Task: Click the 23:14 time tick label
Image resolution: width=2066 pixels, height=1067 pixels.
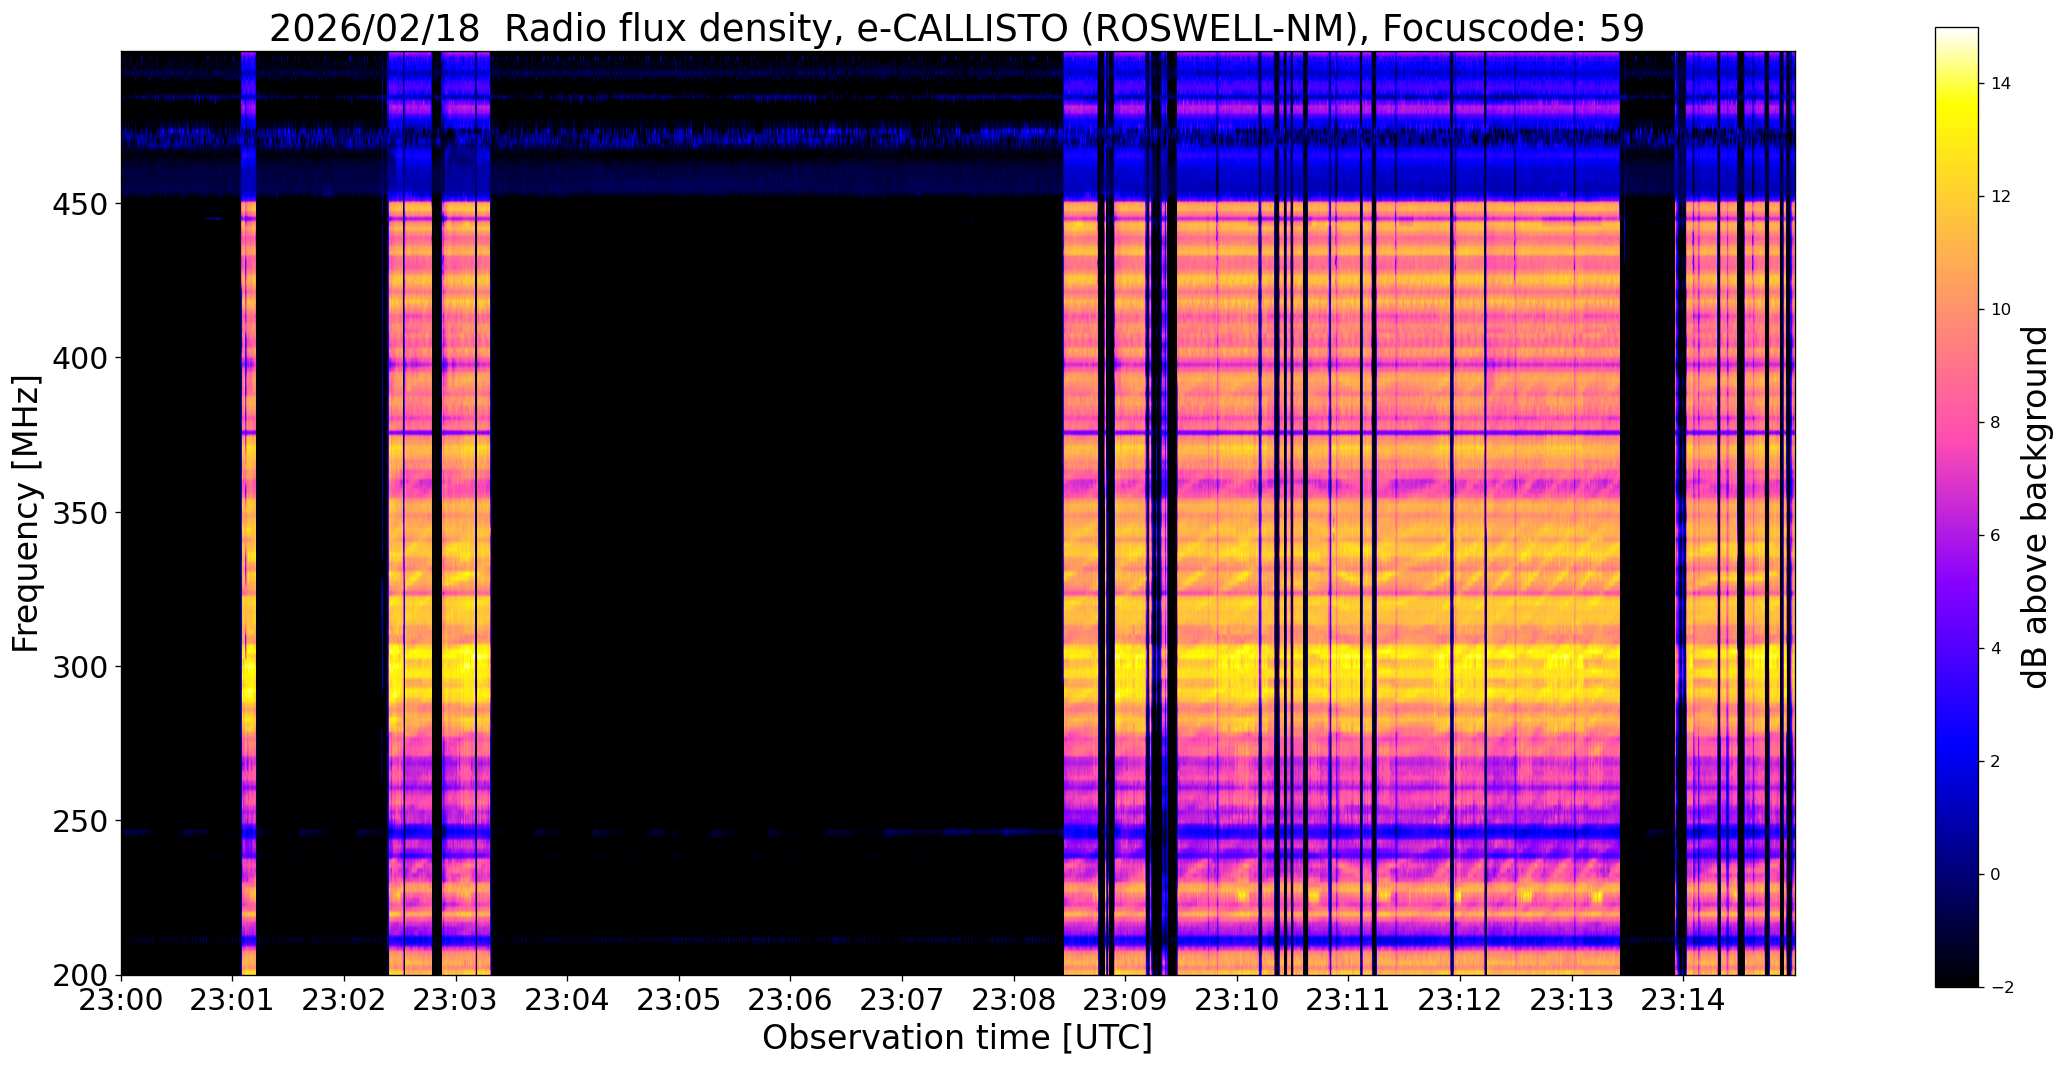Action: click(x=1684, y=1000)
